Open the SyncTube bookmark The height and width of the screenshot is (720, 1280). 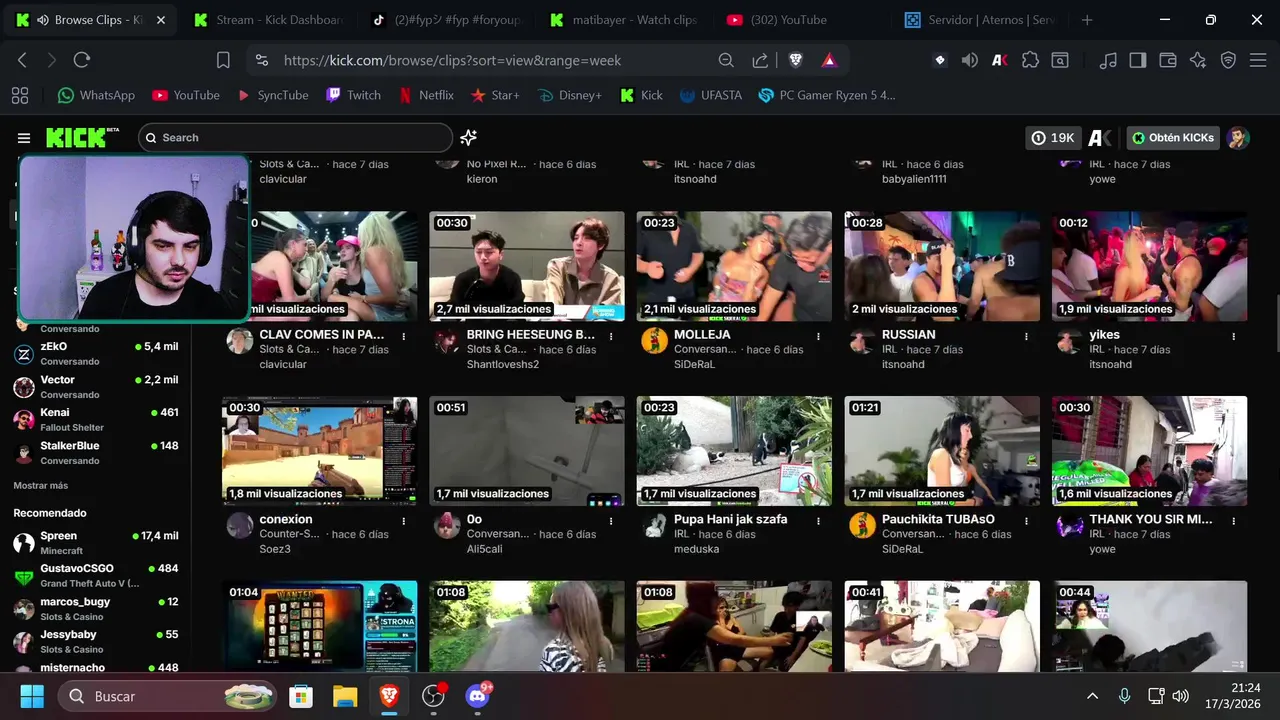(272, 95)
